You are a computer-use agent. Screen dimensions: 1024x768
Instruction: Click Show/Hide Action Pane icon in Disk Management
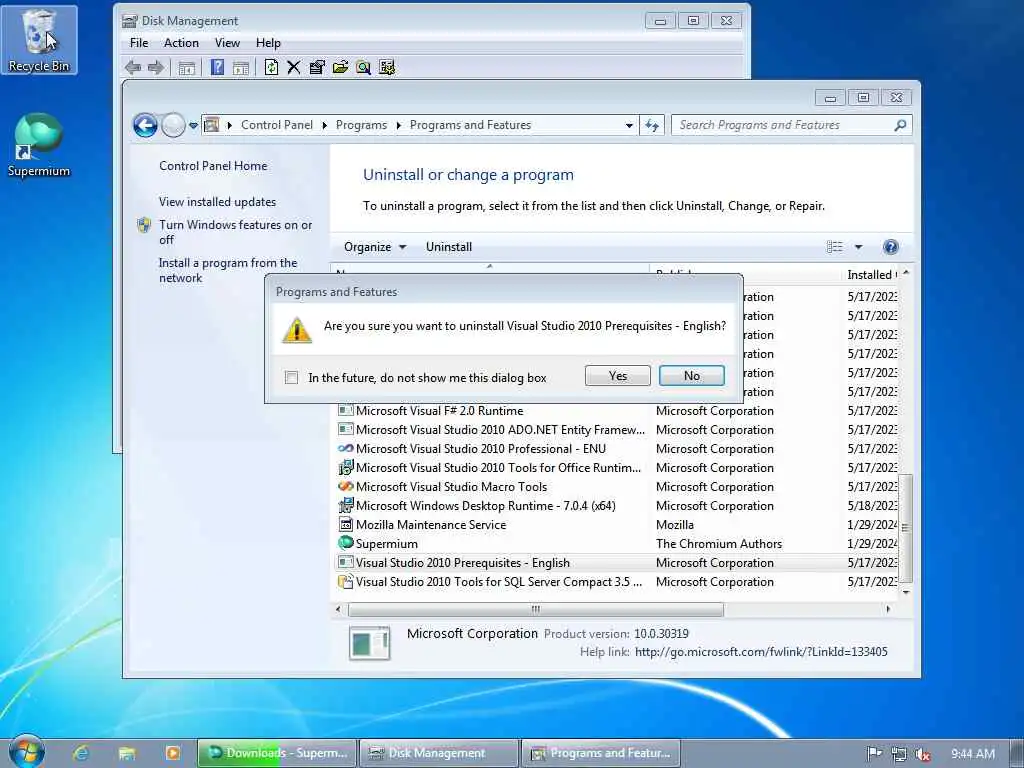(x=240, y=68)
